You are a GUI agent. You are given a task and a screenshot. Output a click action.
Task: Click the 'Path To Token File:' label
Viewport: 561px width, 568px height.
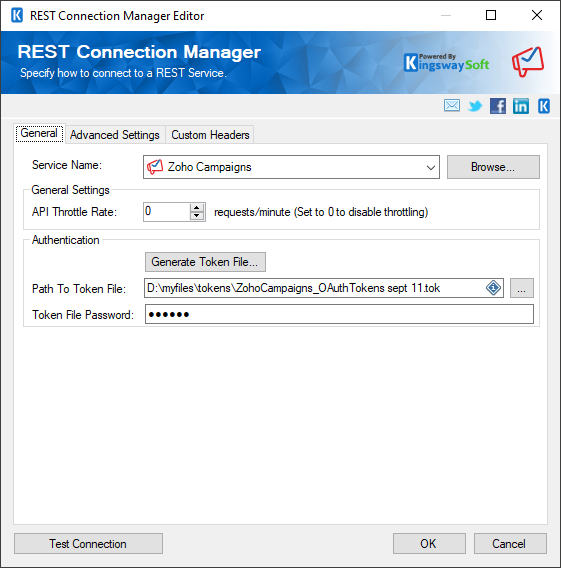tap(79, 289)
